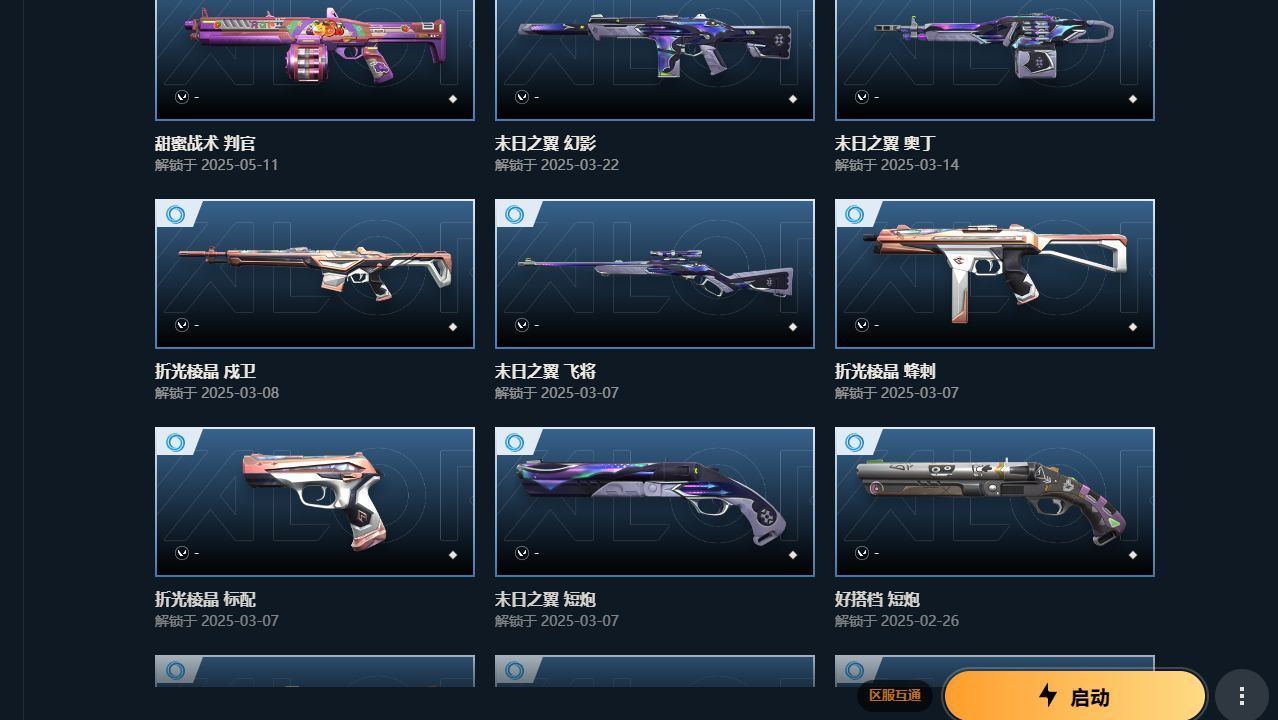The height and width of the screenshot is (720, 1278).
Task: Open the 折光棱晶 戍卫 skin title
Action: pyautogui.click(x=205, y=371)
